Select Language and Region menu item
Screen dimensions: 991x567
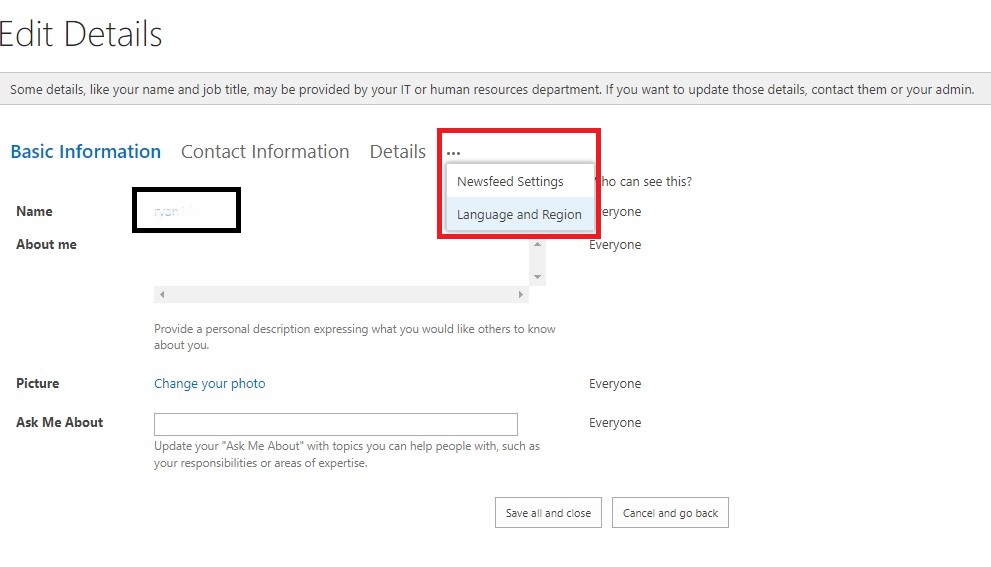[x=520, y=214]
